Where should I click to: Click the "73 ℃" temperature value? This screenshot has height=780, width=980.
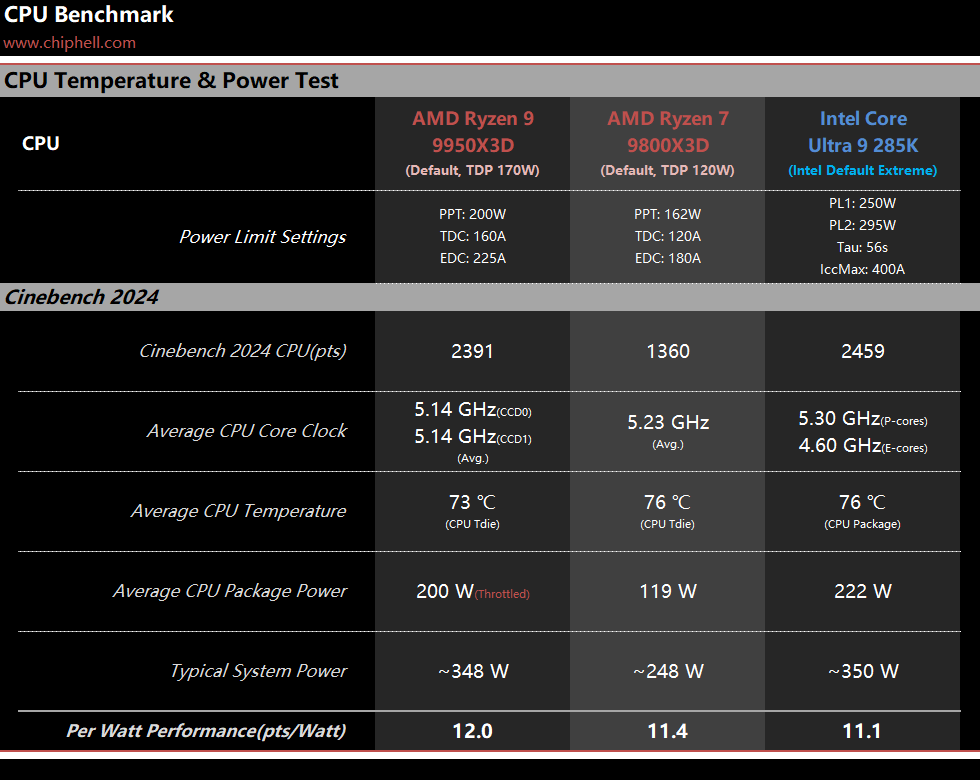[472, 502]
